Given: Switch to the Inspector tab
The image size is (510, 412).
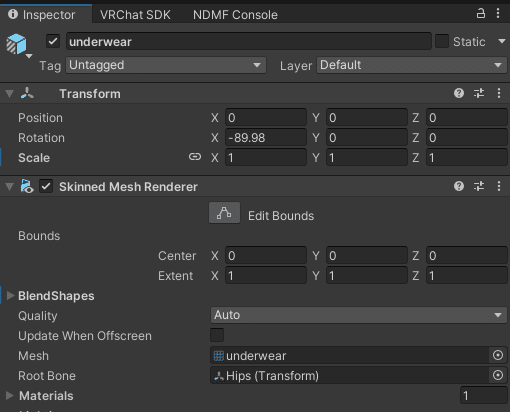Looking at the screenshot, I should 46,14.
